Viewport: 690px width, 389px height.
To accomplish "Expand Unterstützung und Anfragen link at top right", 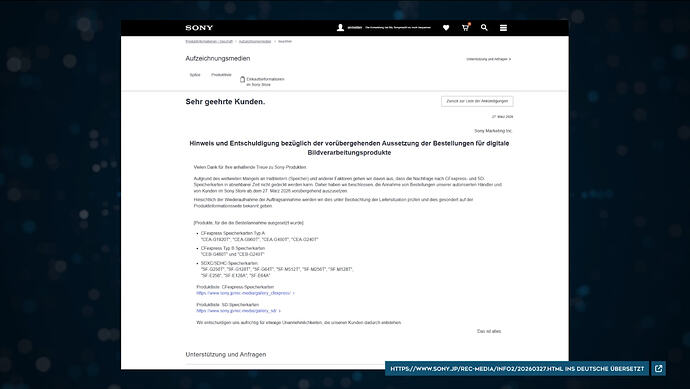I will [488, 59].
